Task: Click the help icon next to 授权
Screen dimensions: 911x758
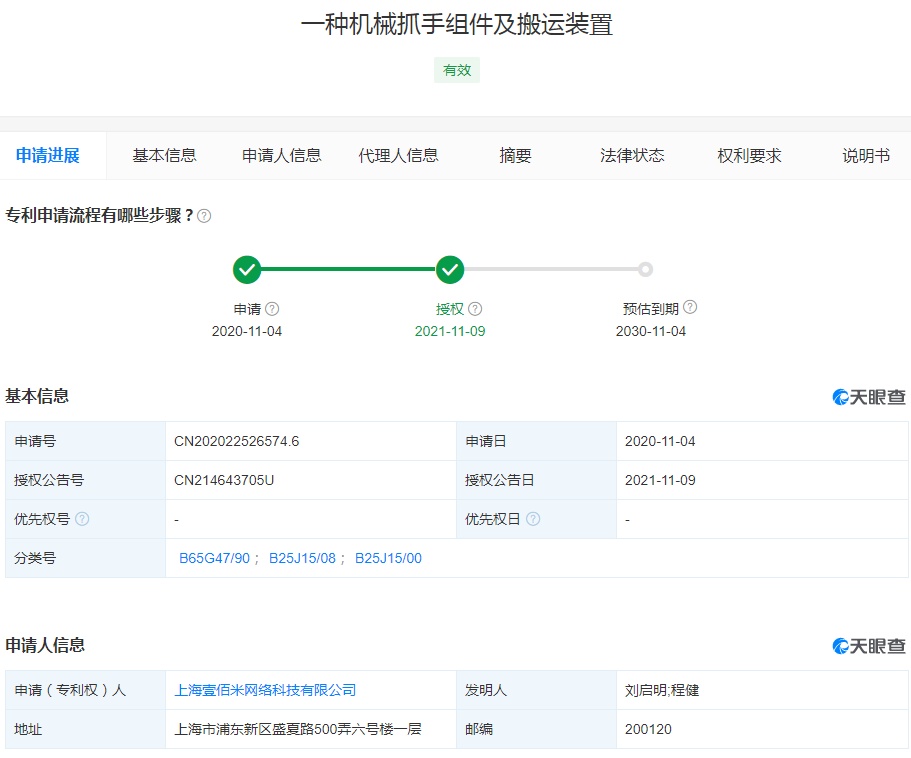Action: (x=475, y=309)
